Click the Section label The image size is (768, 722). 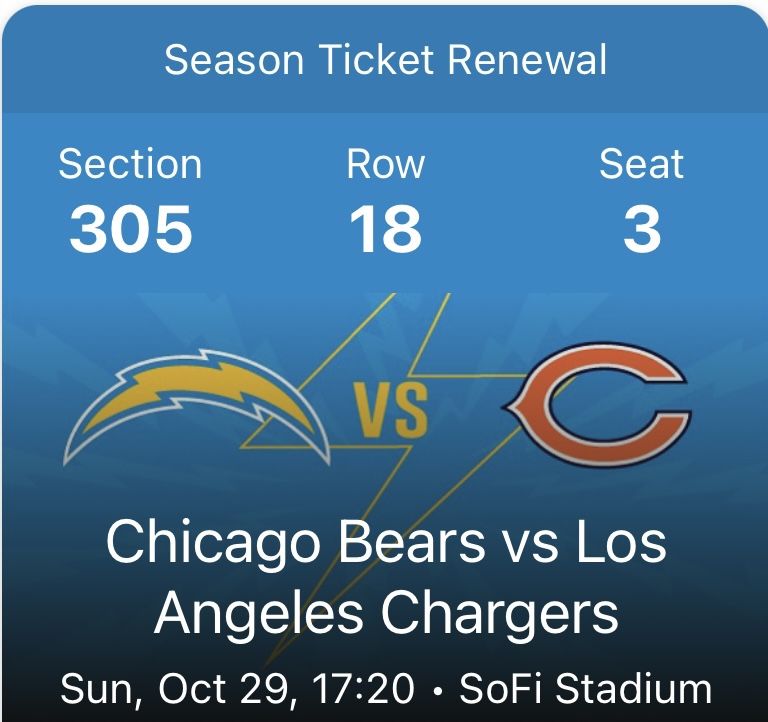coord(130,164)
